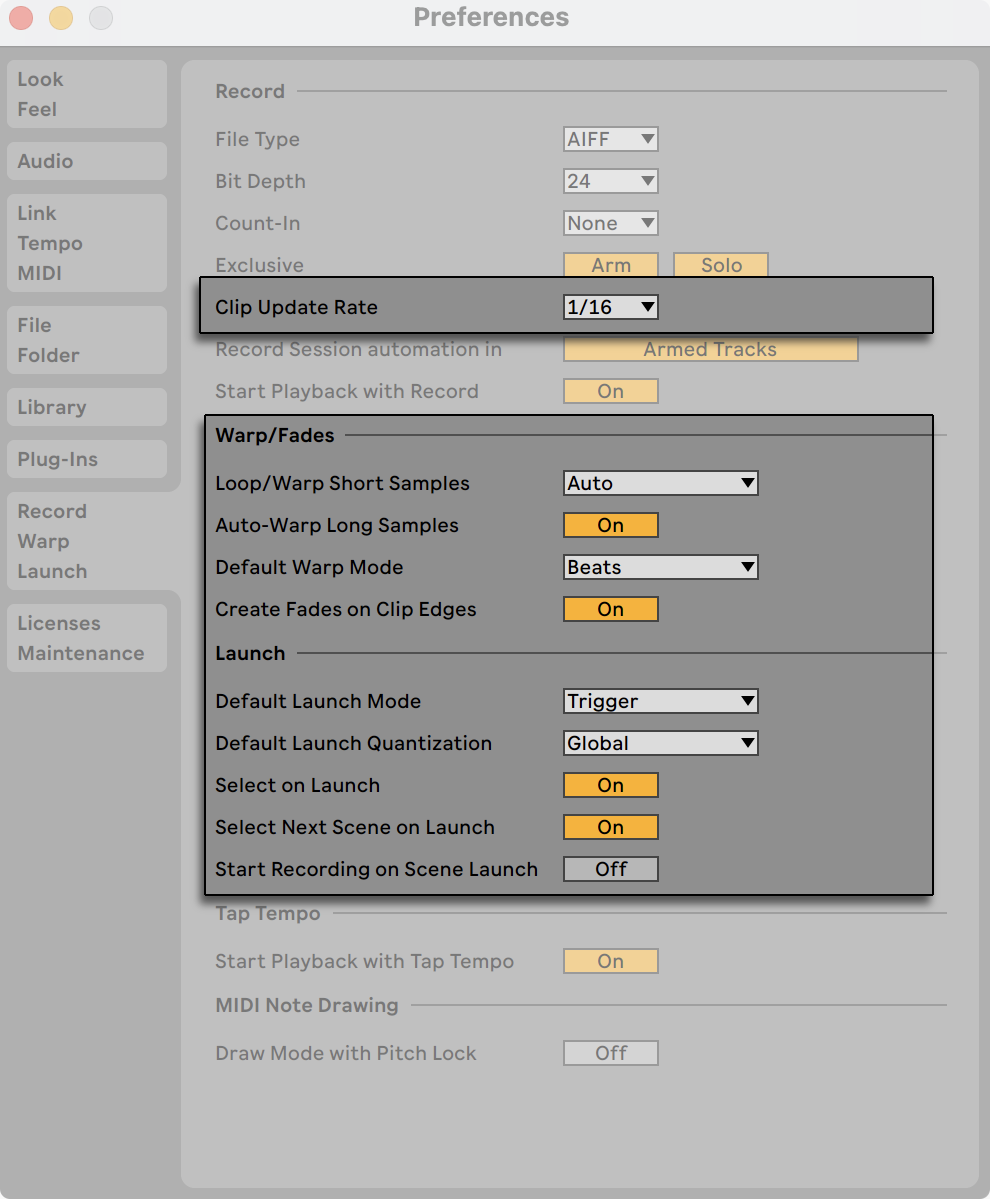Screen dimensions: 990x1199
Task: Open the Bit Depth selector
Action: (610, 181)
